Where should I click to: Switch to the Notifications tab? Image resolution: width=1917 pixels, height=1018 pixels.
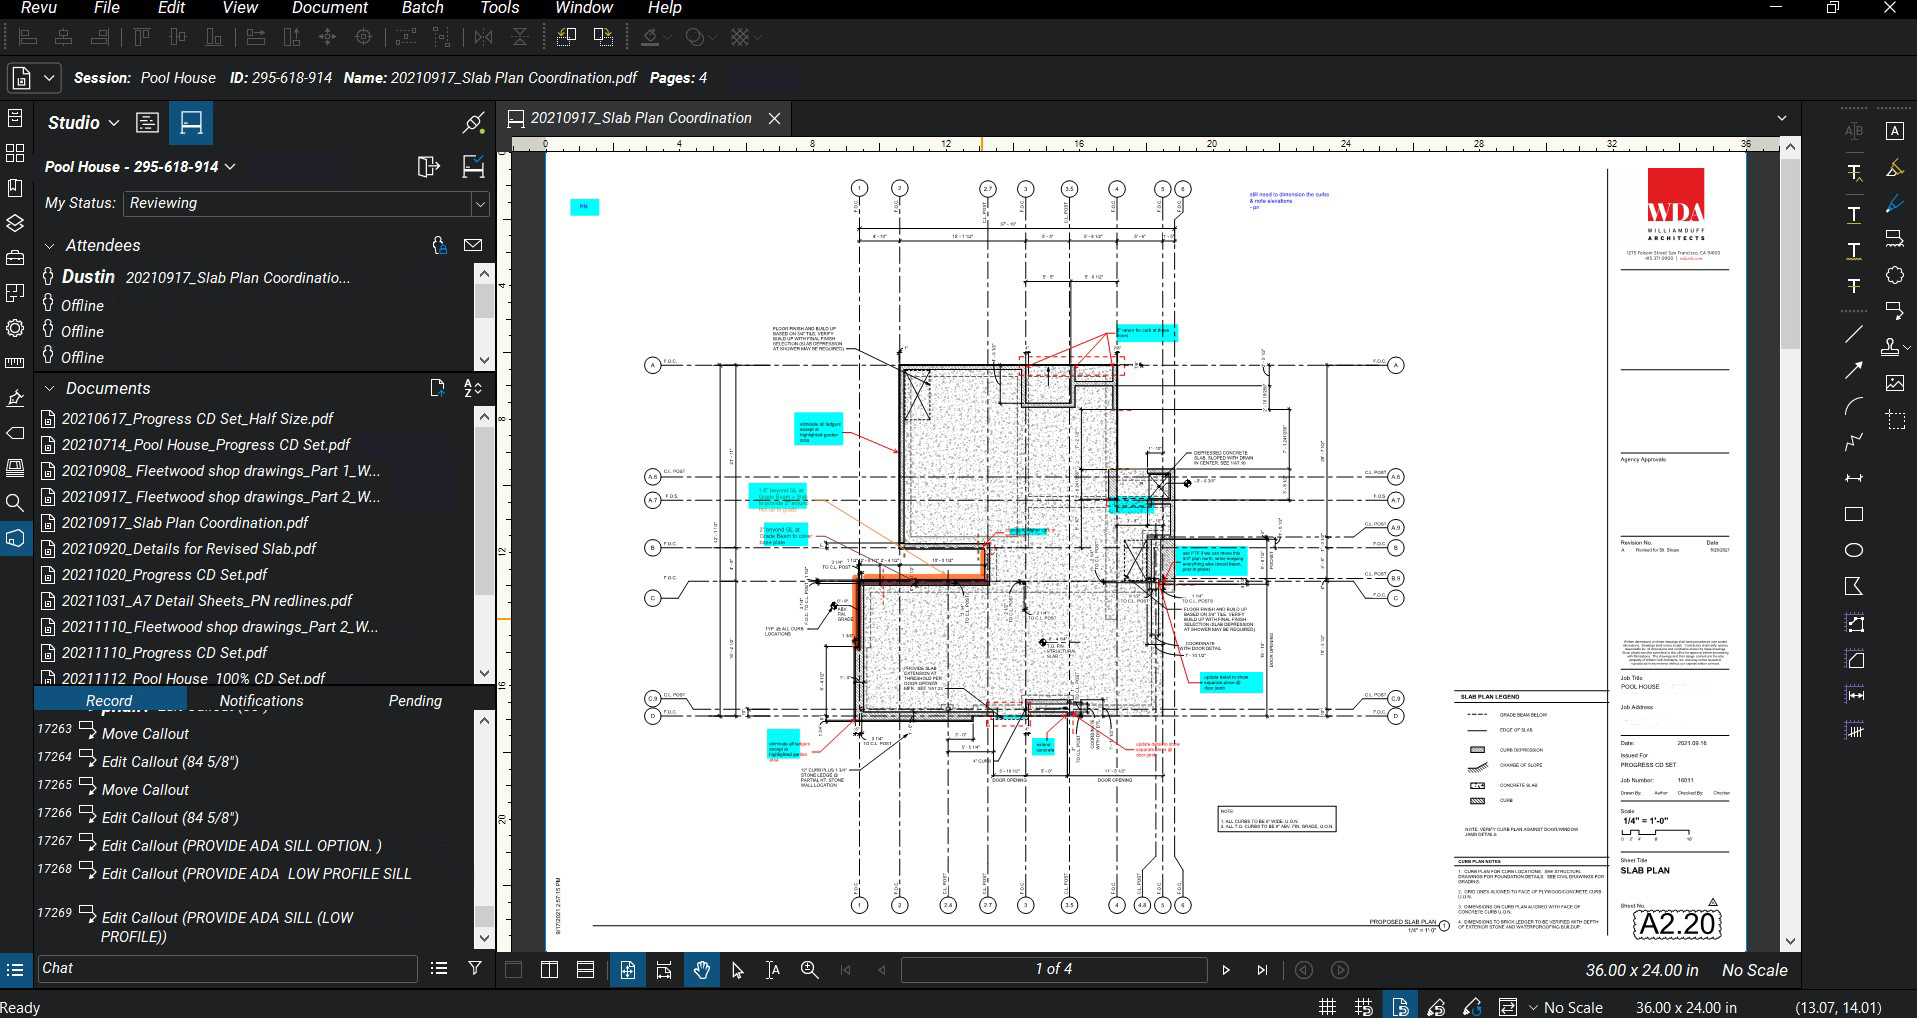261,701
